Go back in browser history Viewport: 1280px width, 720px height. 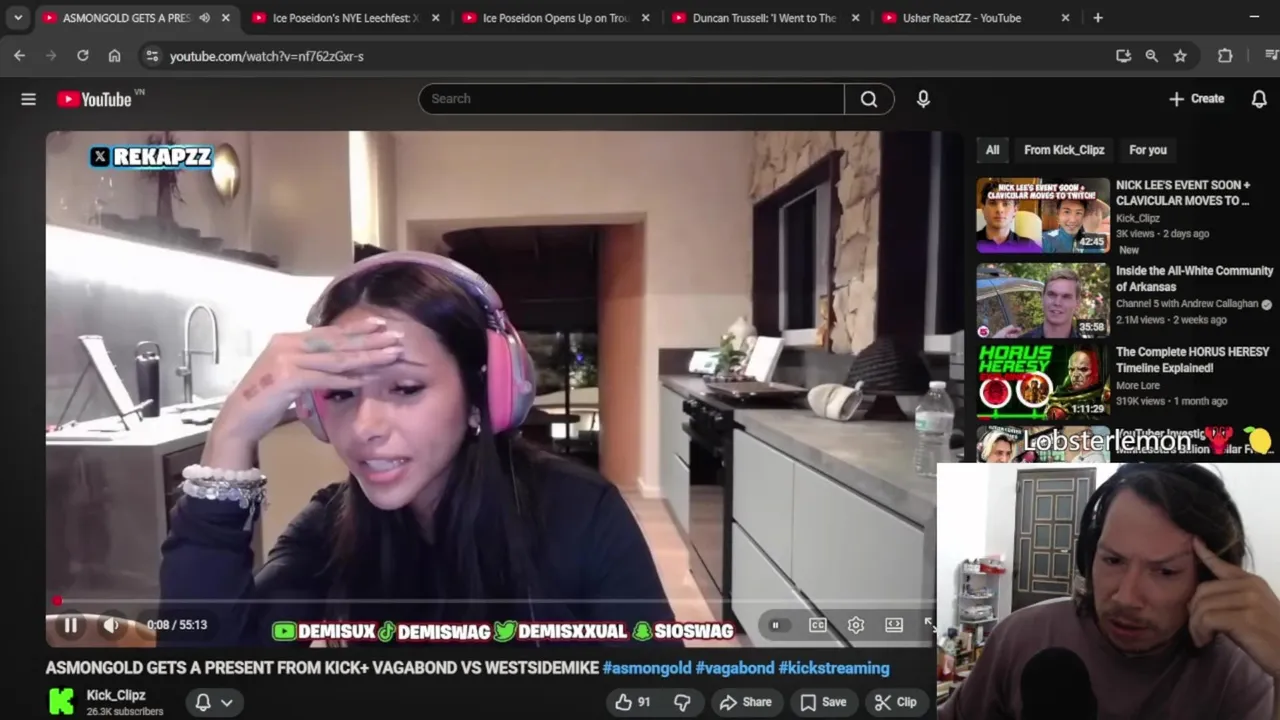pos(20,56)
